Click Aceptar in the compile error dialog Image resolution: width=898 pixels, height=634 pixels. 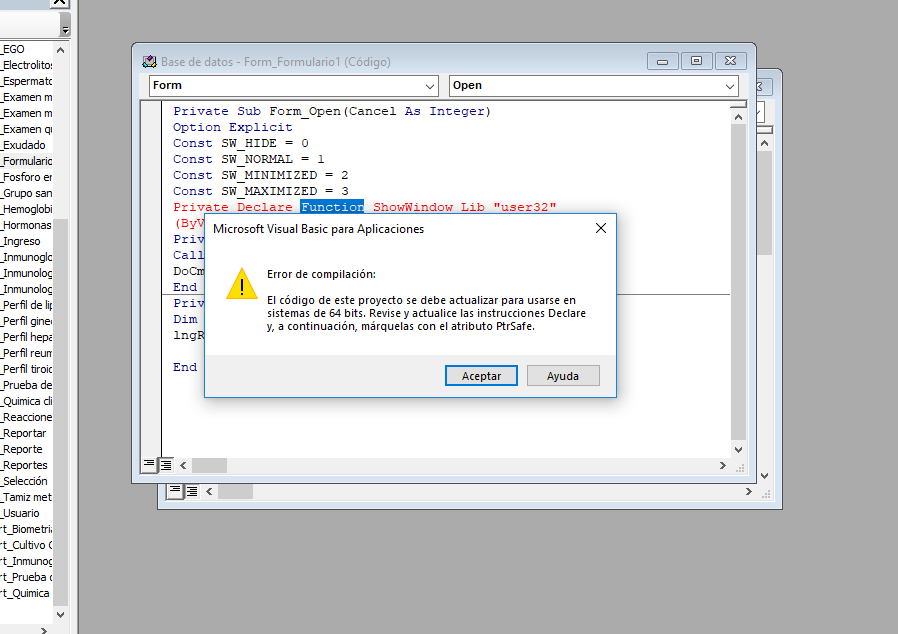click(x=481, y=376)
